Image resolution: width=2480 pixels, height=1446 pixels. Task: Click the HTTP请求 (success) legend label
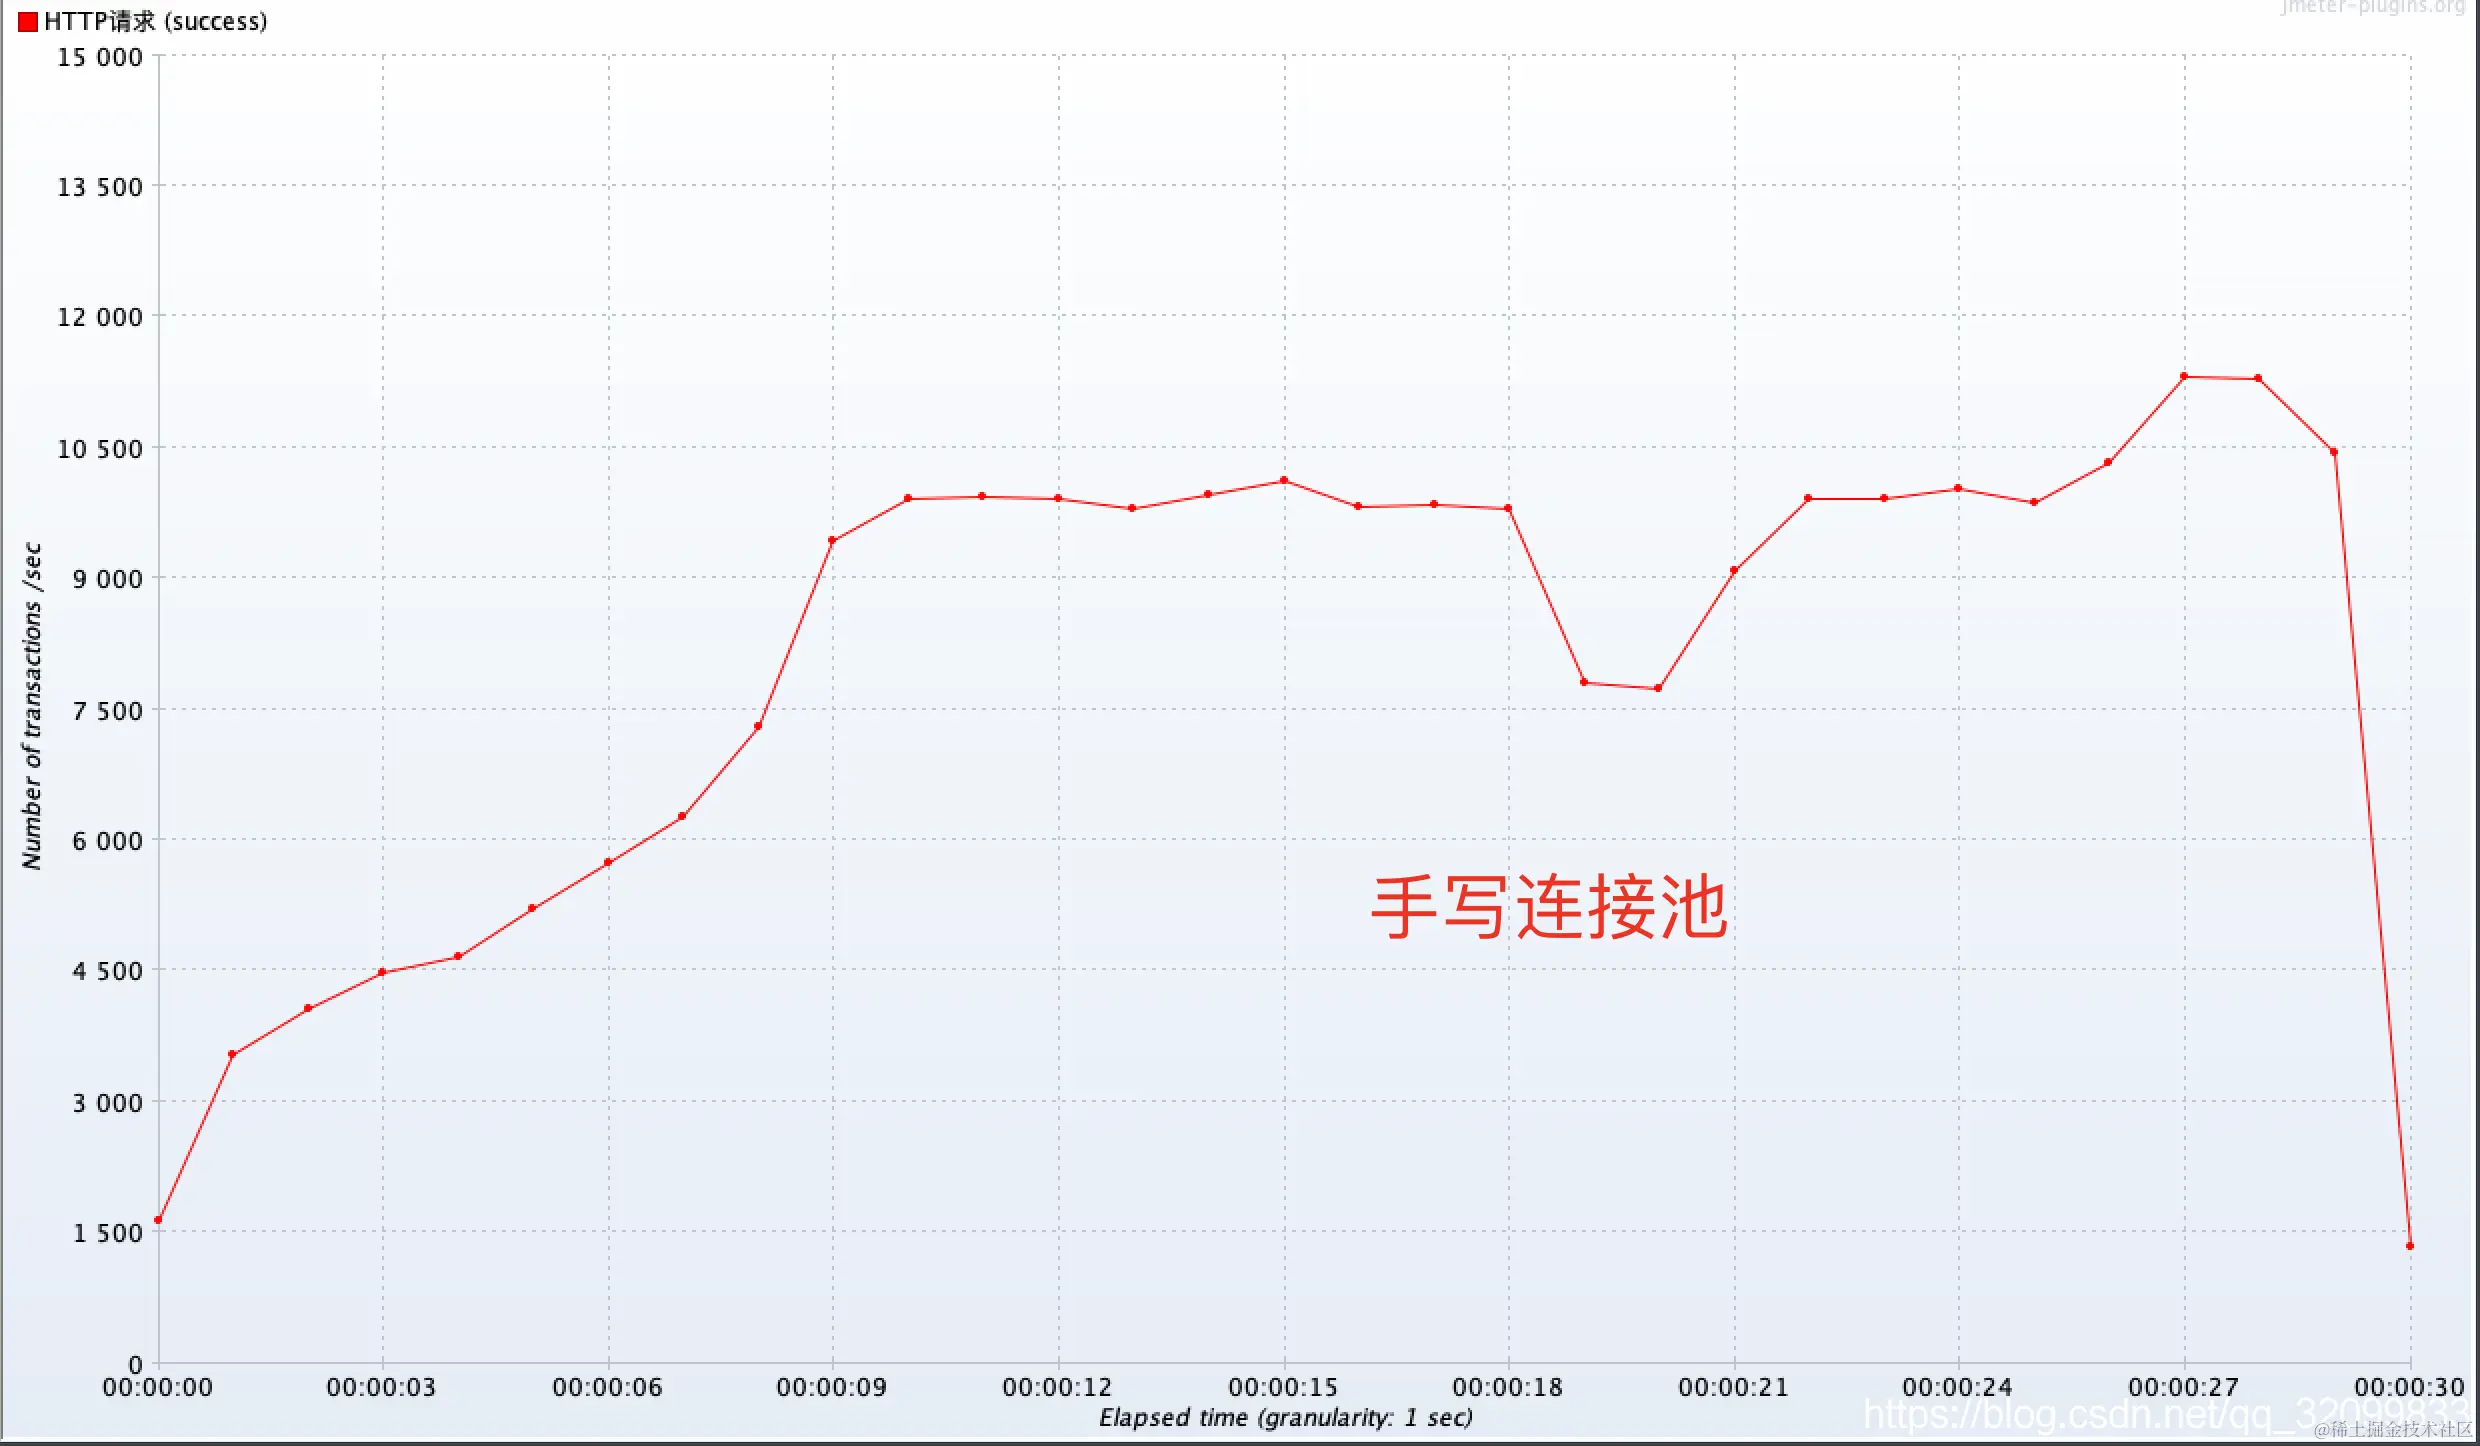156,22
